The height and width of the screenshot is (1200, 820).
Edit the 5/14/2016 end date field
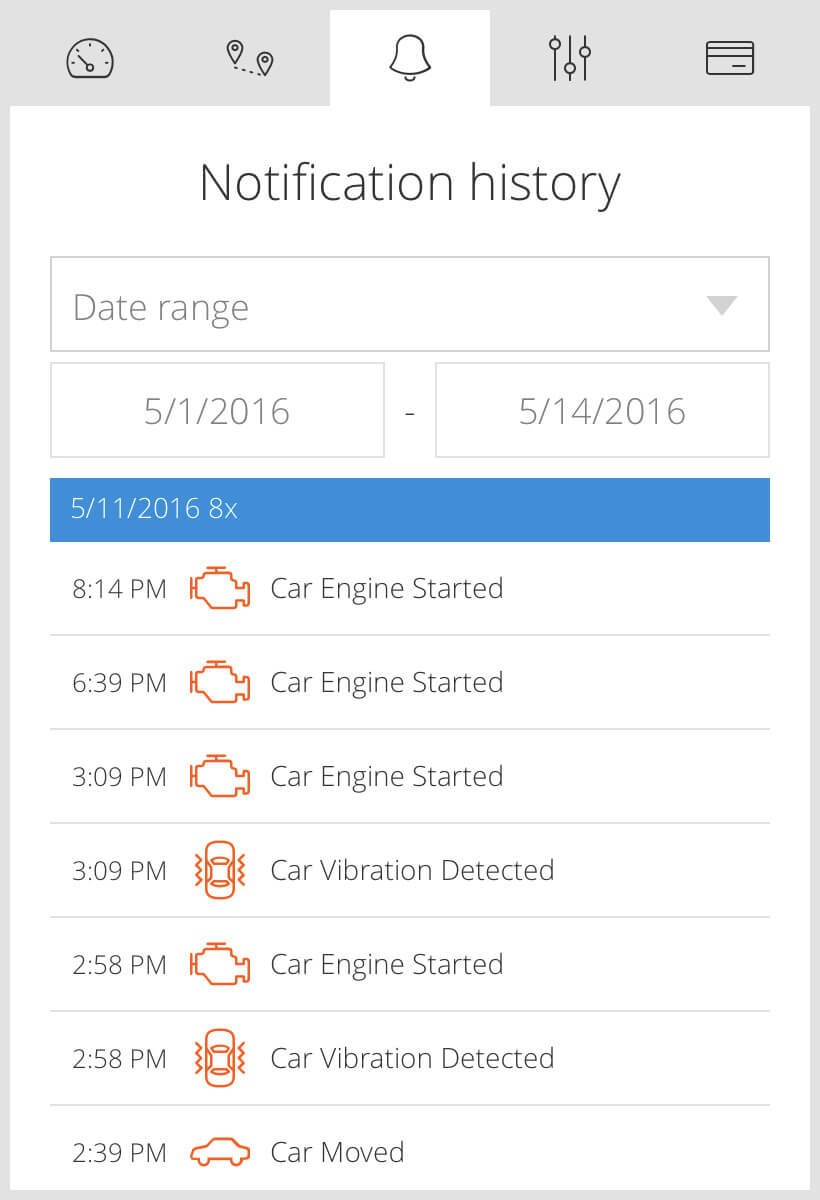click(x=602, y=410)
